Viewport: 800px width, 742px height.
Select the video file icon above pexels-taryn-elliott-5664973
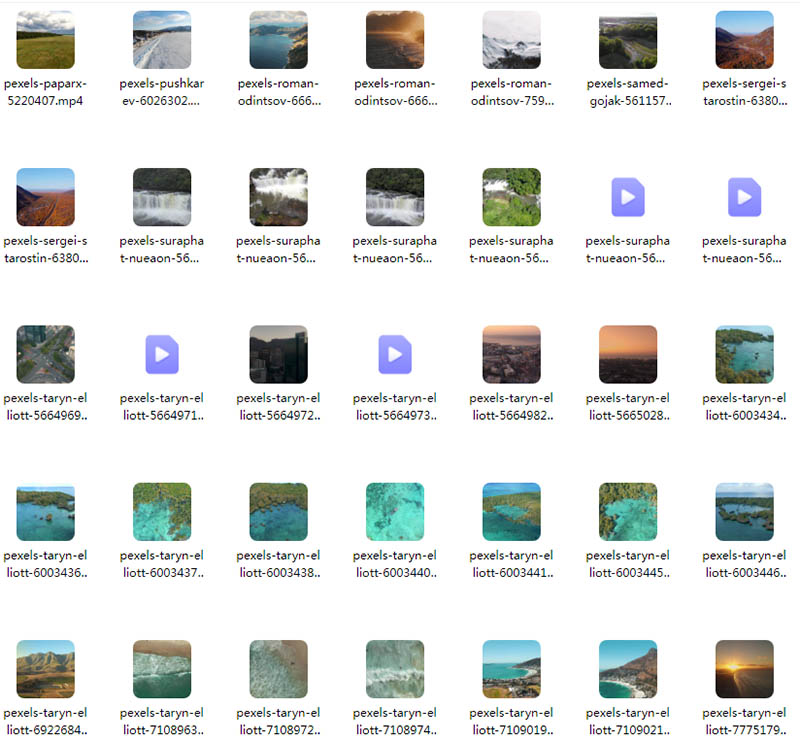tap(395, 354)
